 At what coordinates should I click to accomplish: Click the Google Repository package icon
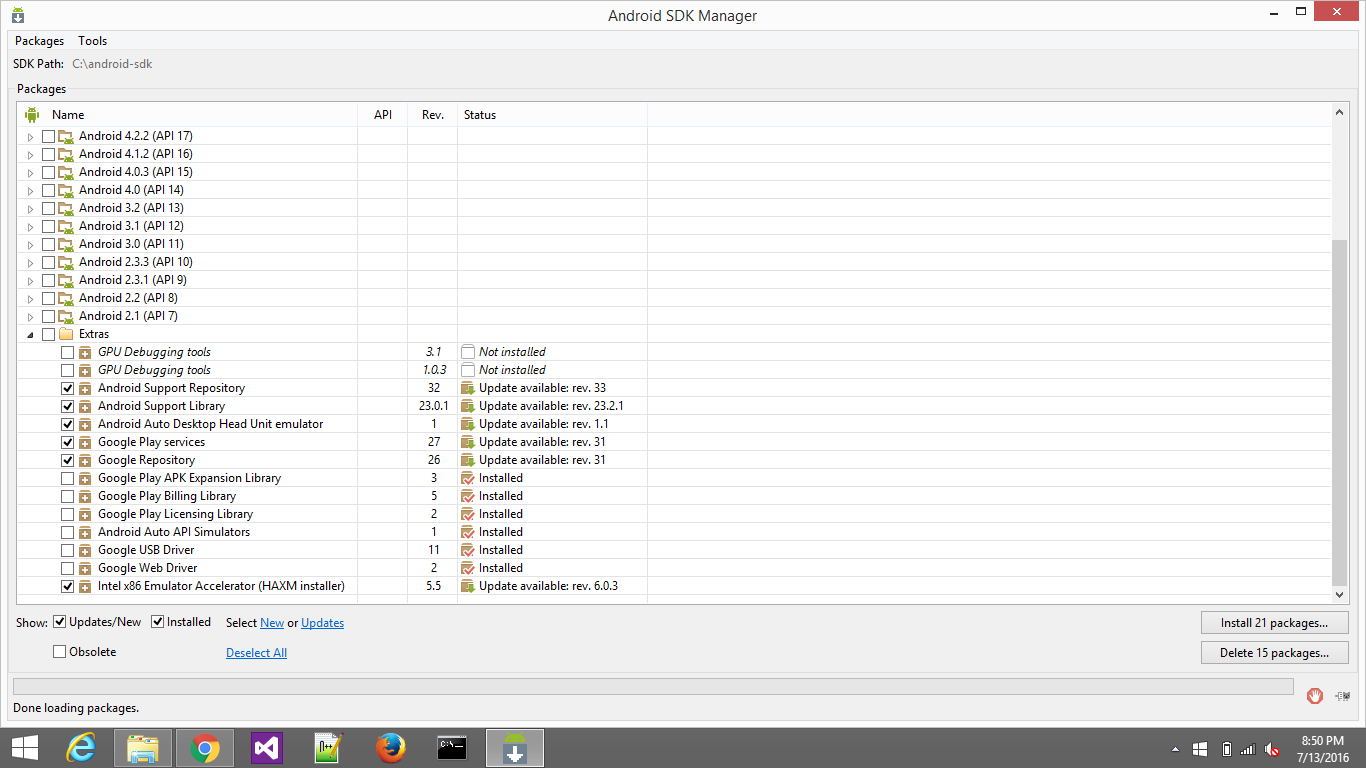click(x=85, y=460)
